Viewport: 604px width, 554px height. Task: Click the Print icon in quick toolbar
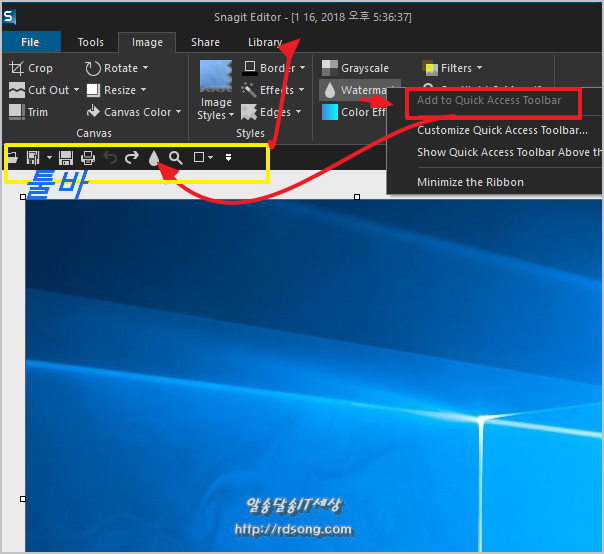point(88,158)
